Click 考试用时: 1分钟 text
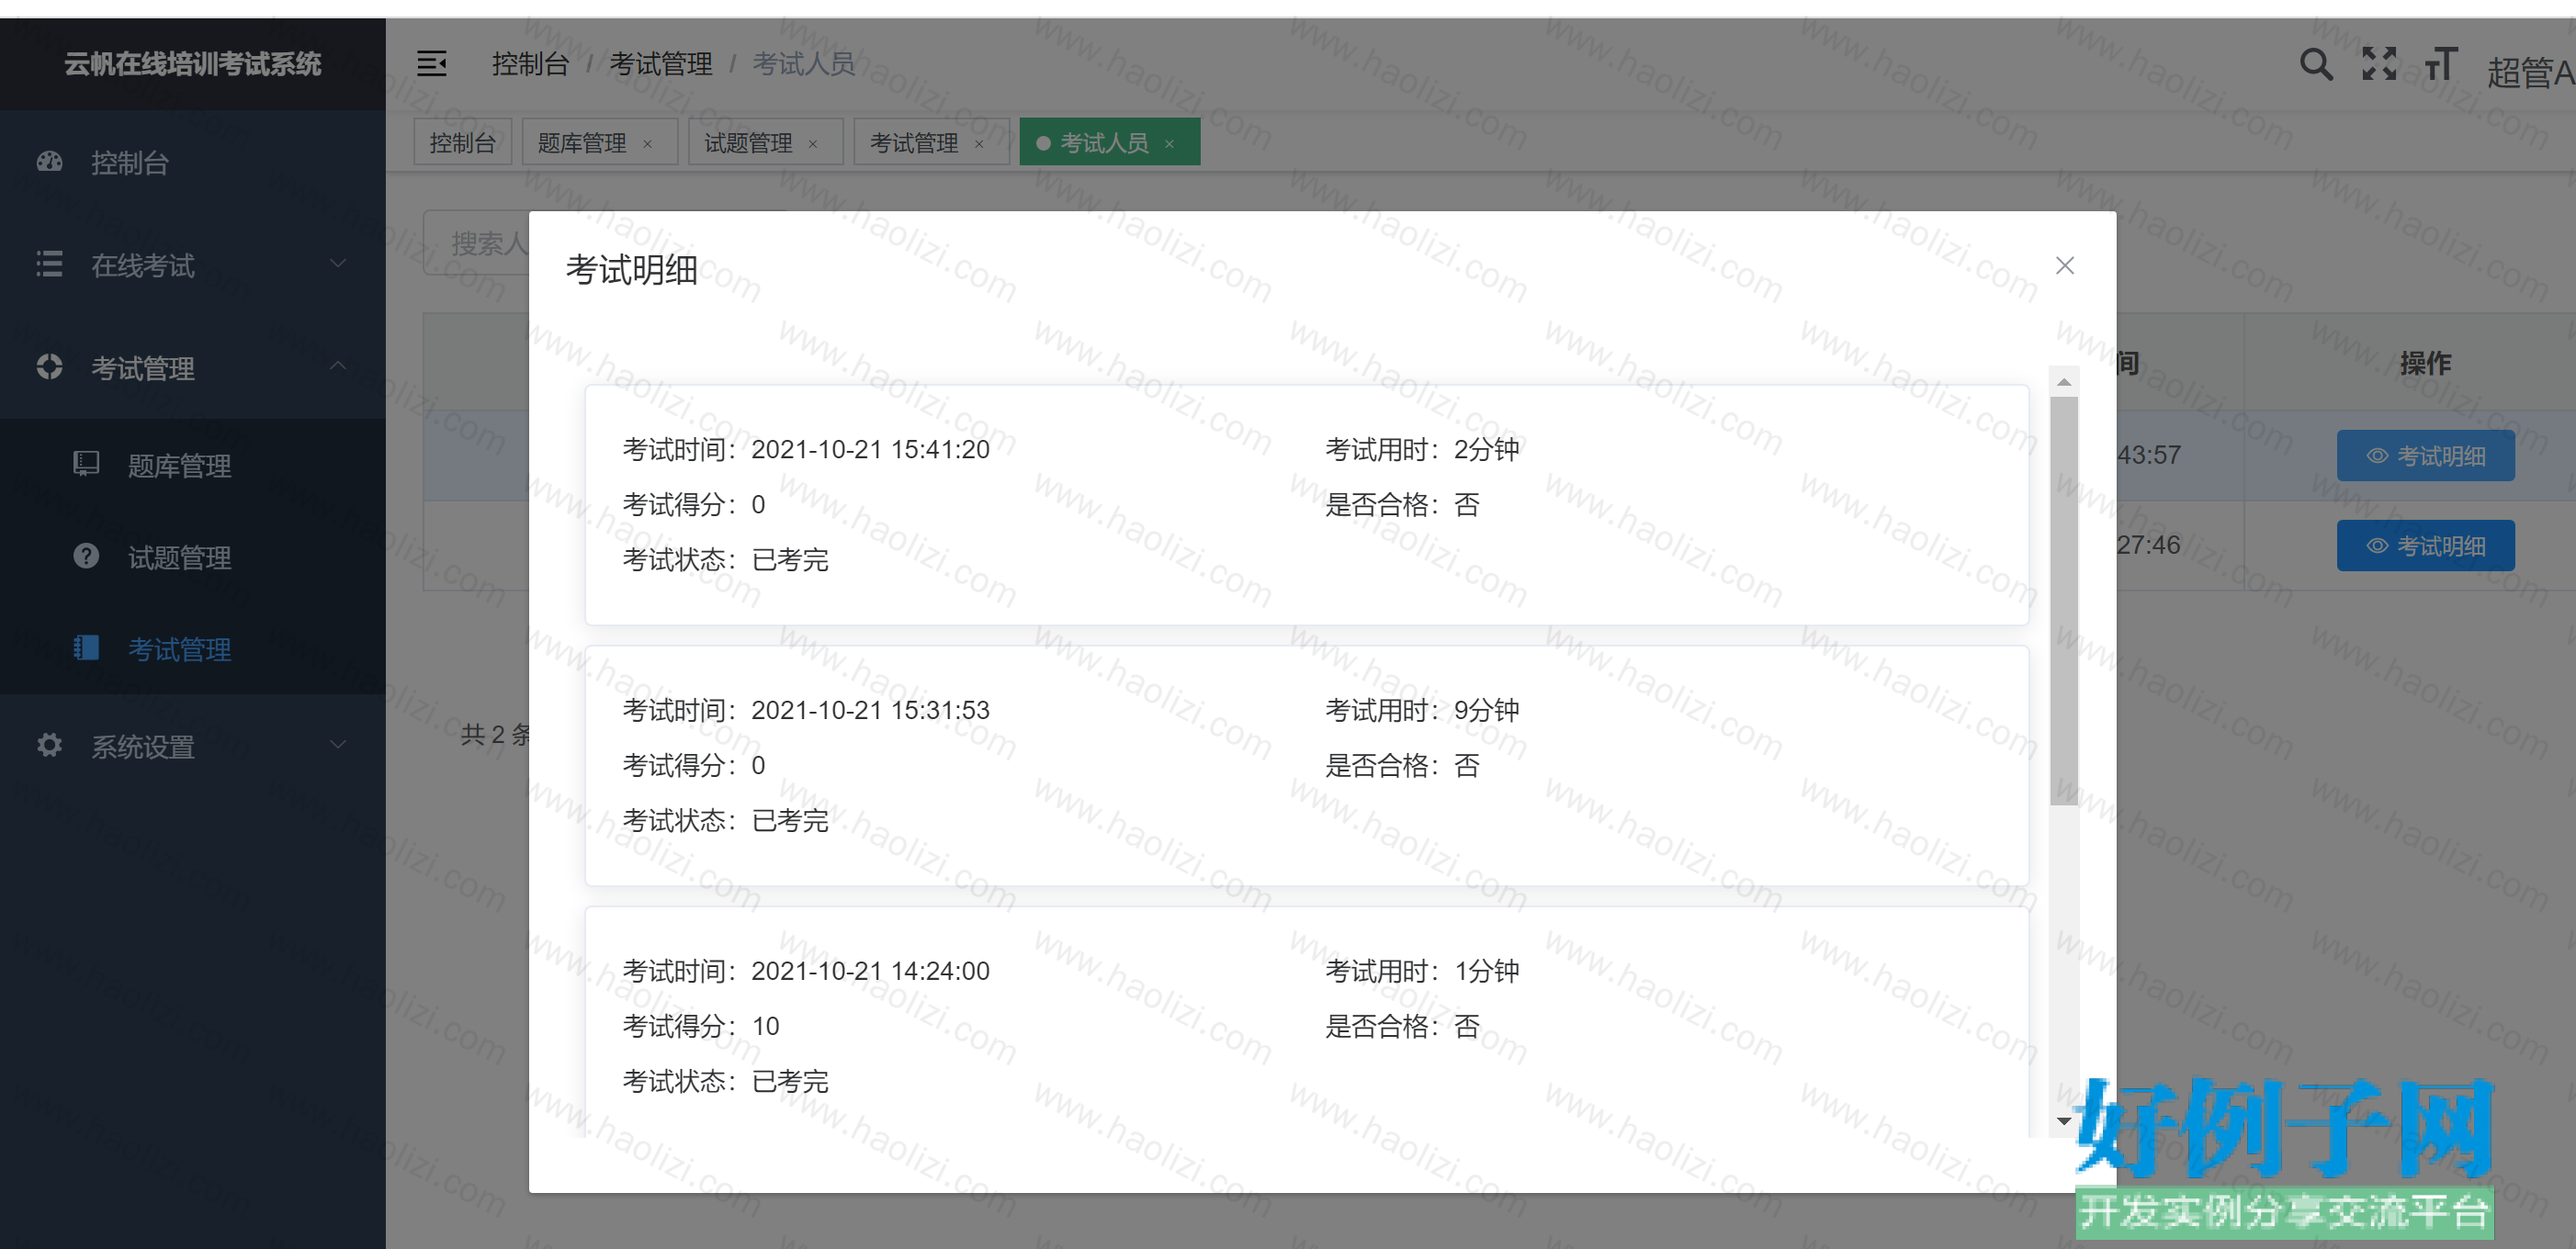This screenshot has height=1249, width=2576. pyautogui.click(x=1422, y=971)
